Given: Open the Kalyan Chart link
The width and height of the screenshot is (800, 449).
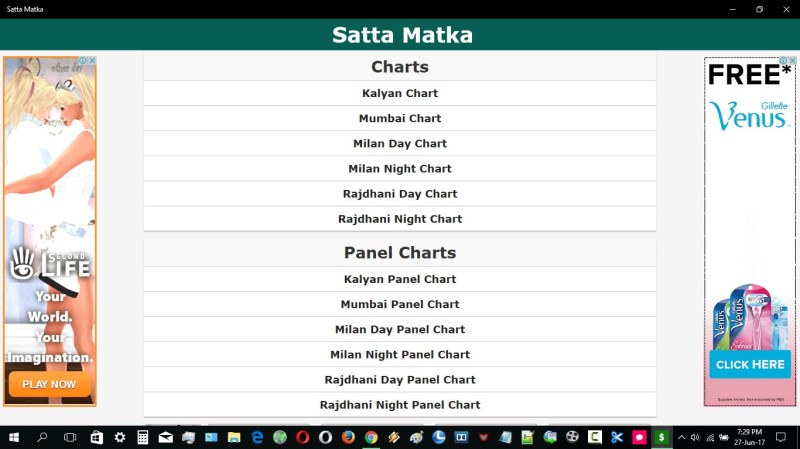Looking at the screenshot, I should pyautogui.click(x=400, y=93).
